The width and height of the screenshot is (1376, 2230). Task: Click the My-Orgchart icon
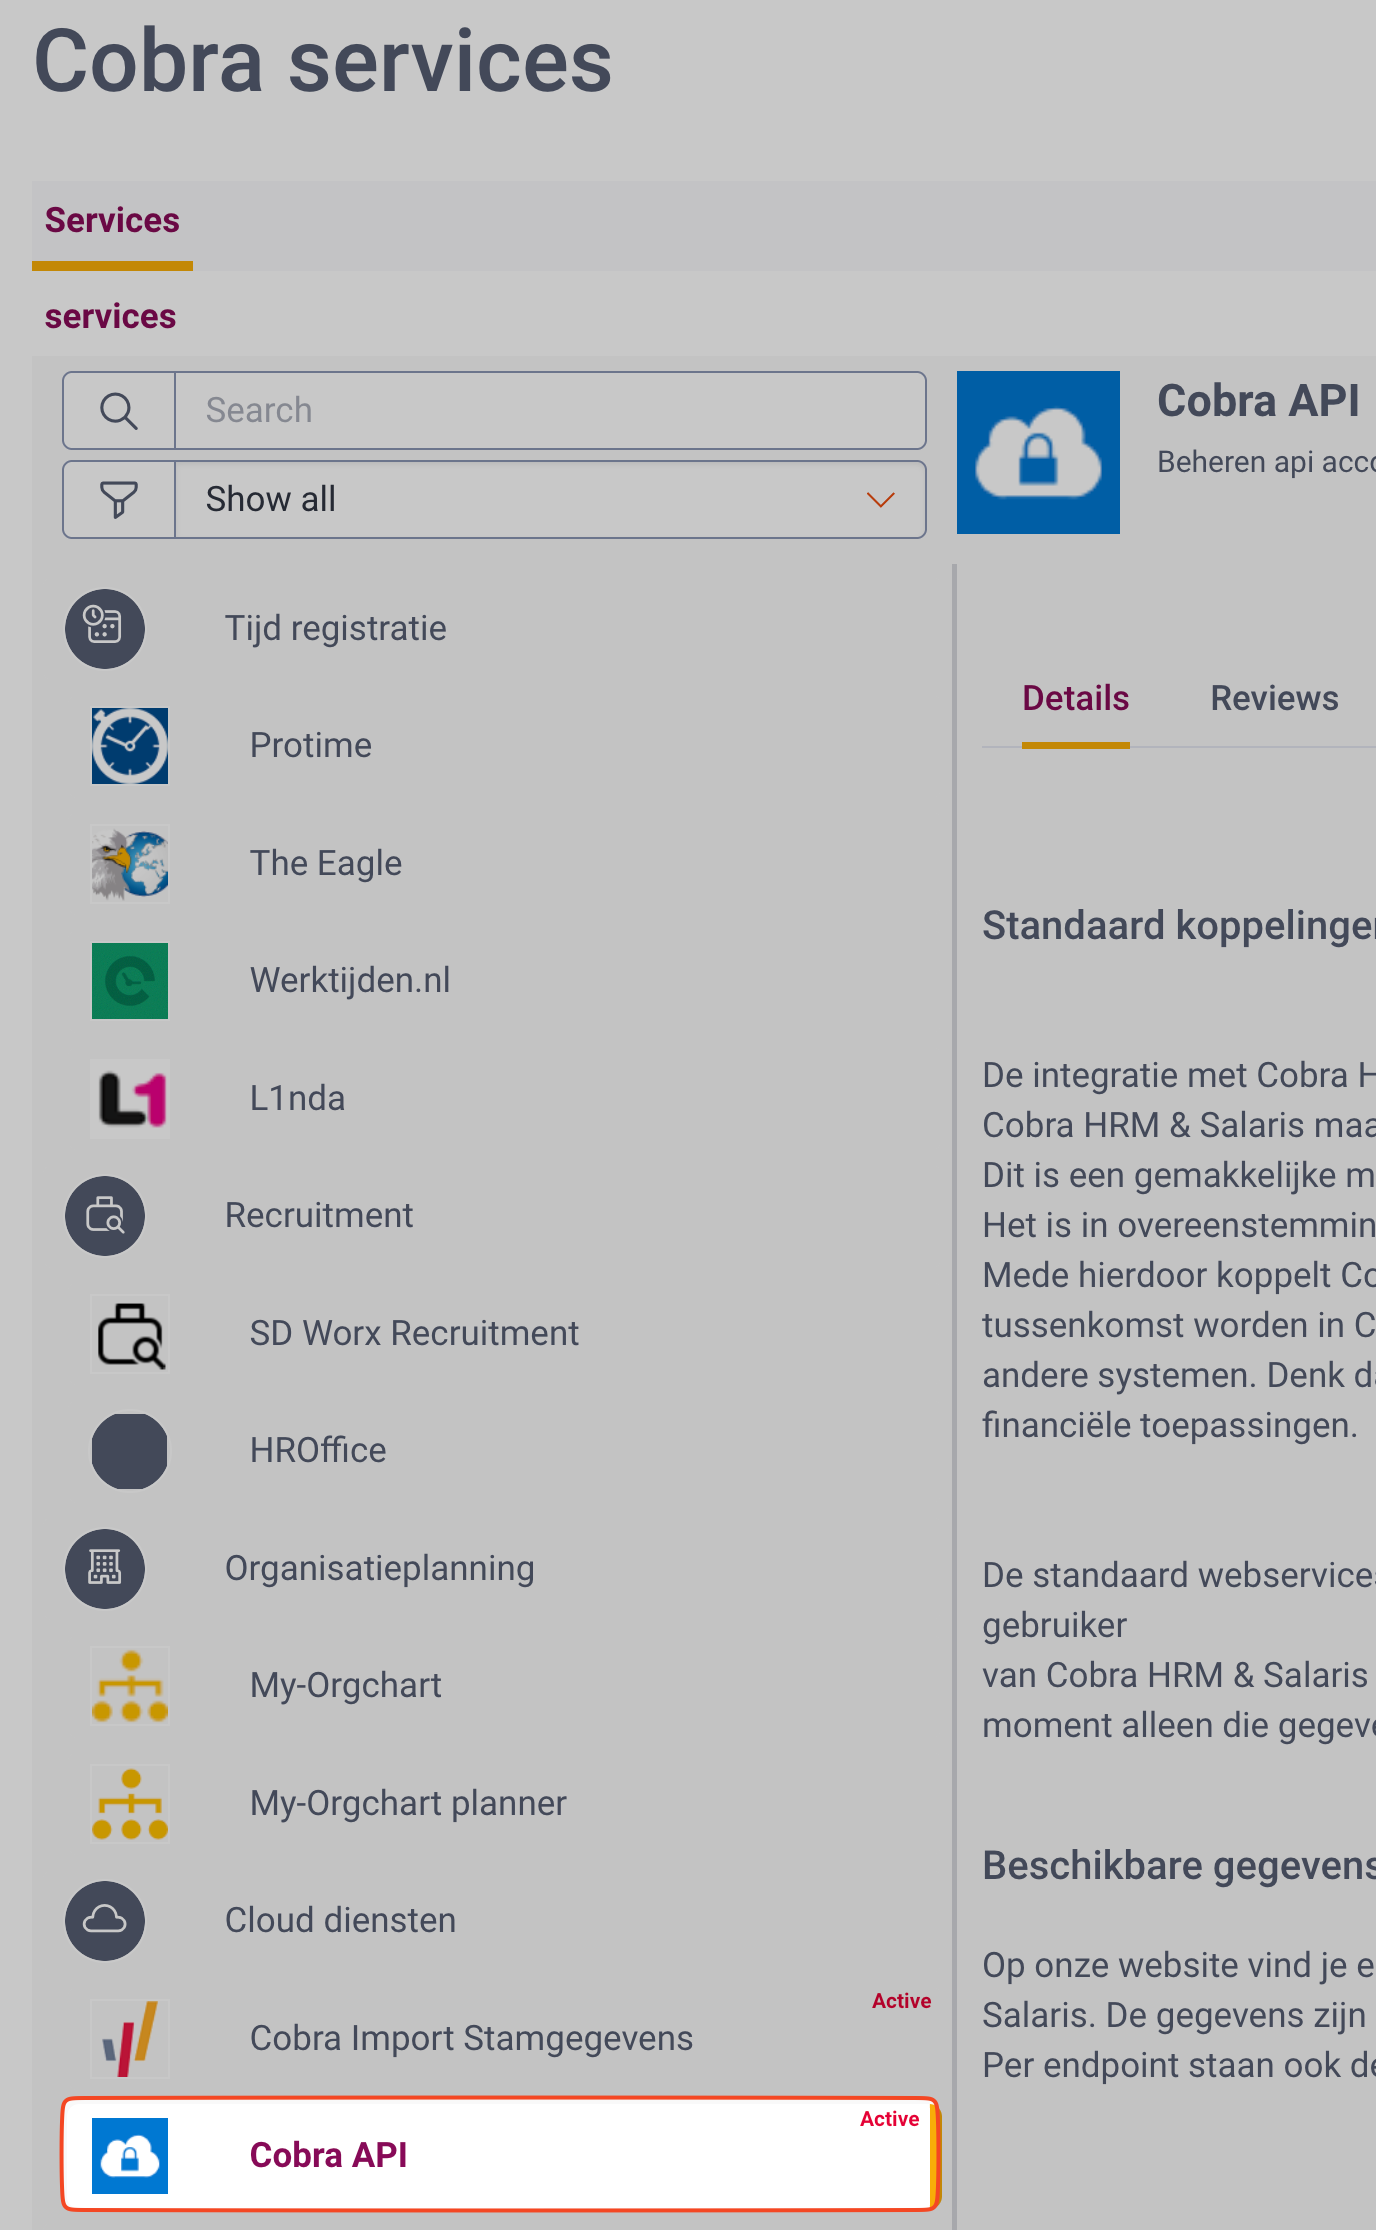tap(130, 1686)
